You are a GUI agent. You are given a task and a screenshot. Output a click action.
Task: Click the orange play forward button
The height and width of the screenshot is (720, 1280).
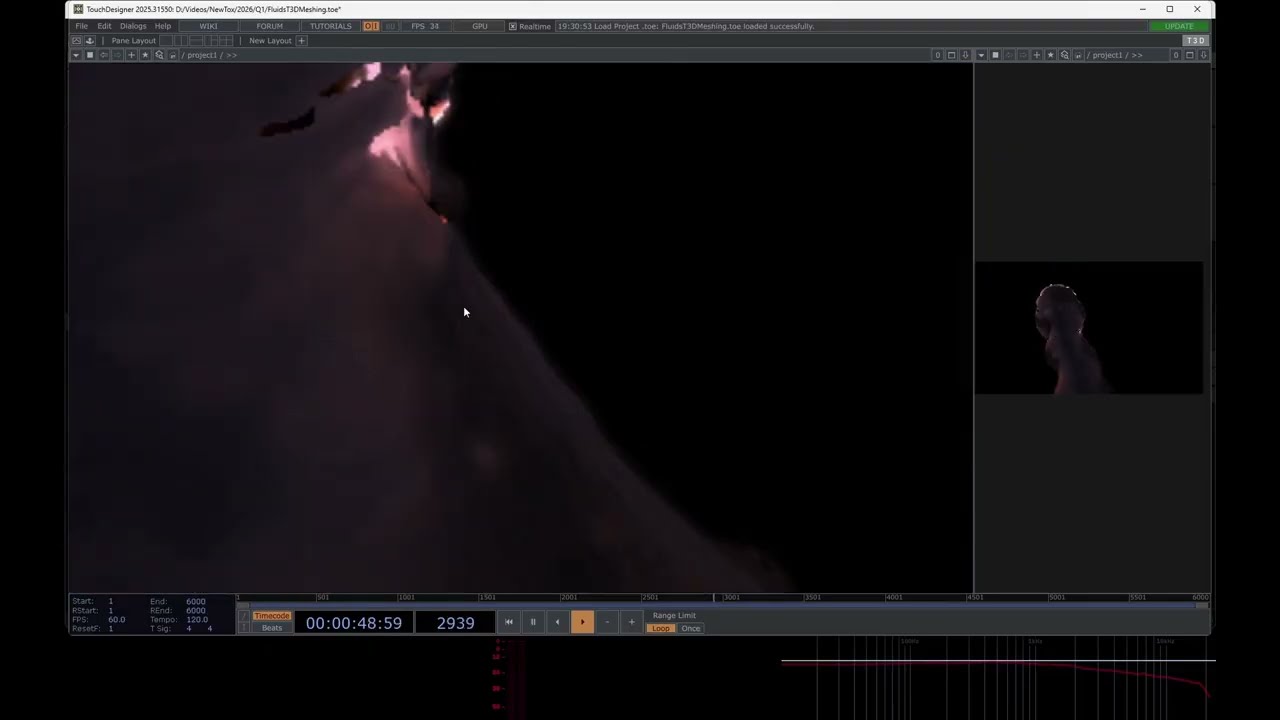(582, 622)
